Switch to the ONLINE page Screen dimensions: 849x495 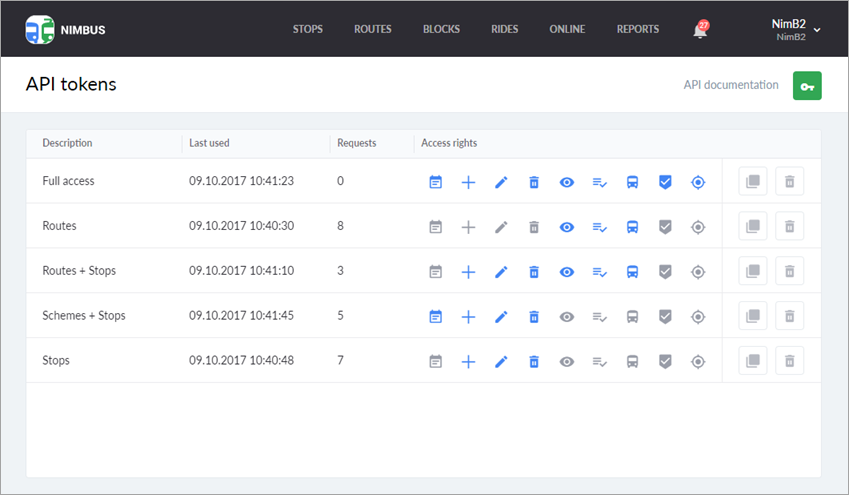567,29
